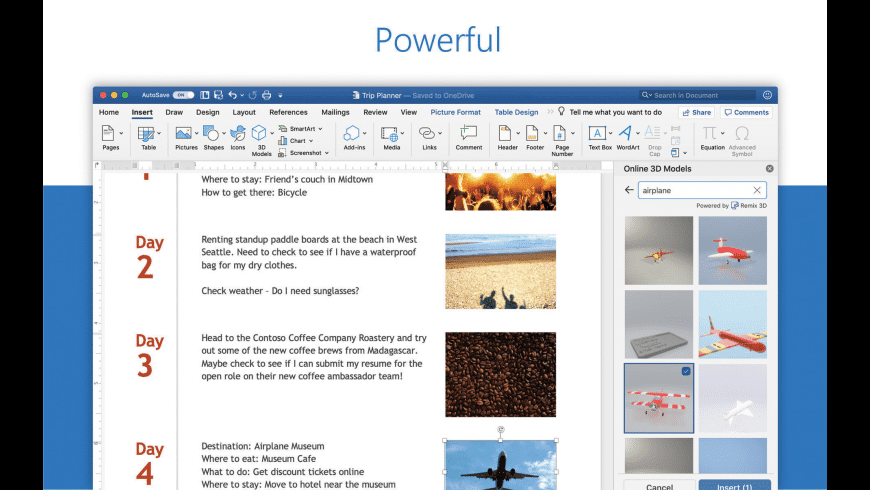Viewport: 870px width, 490px height.
Task: Switch to the Layout tab
Action: point(243,113)
